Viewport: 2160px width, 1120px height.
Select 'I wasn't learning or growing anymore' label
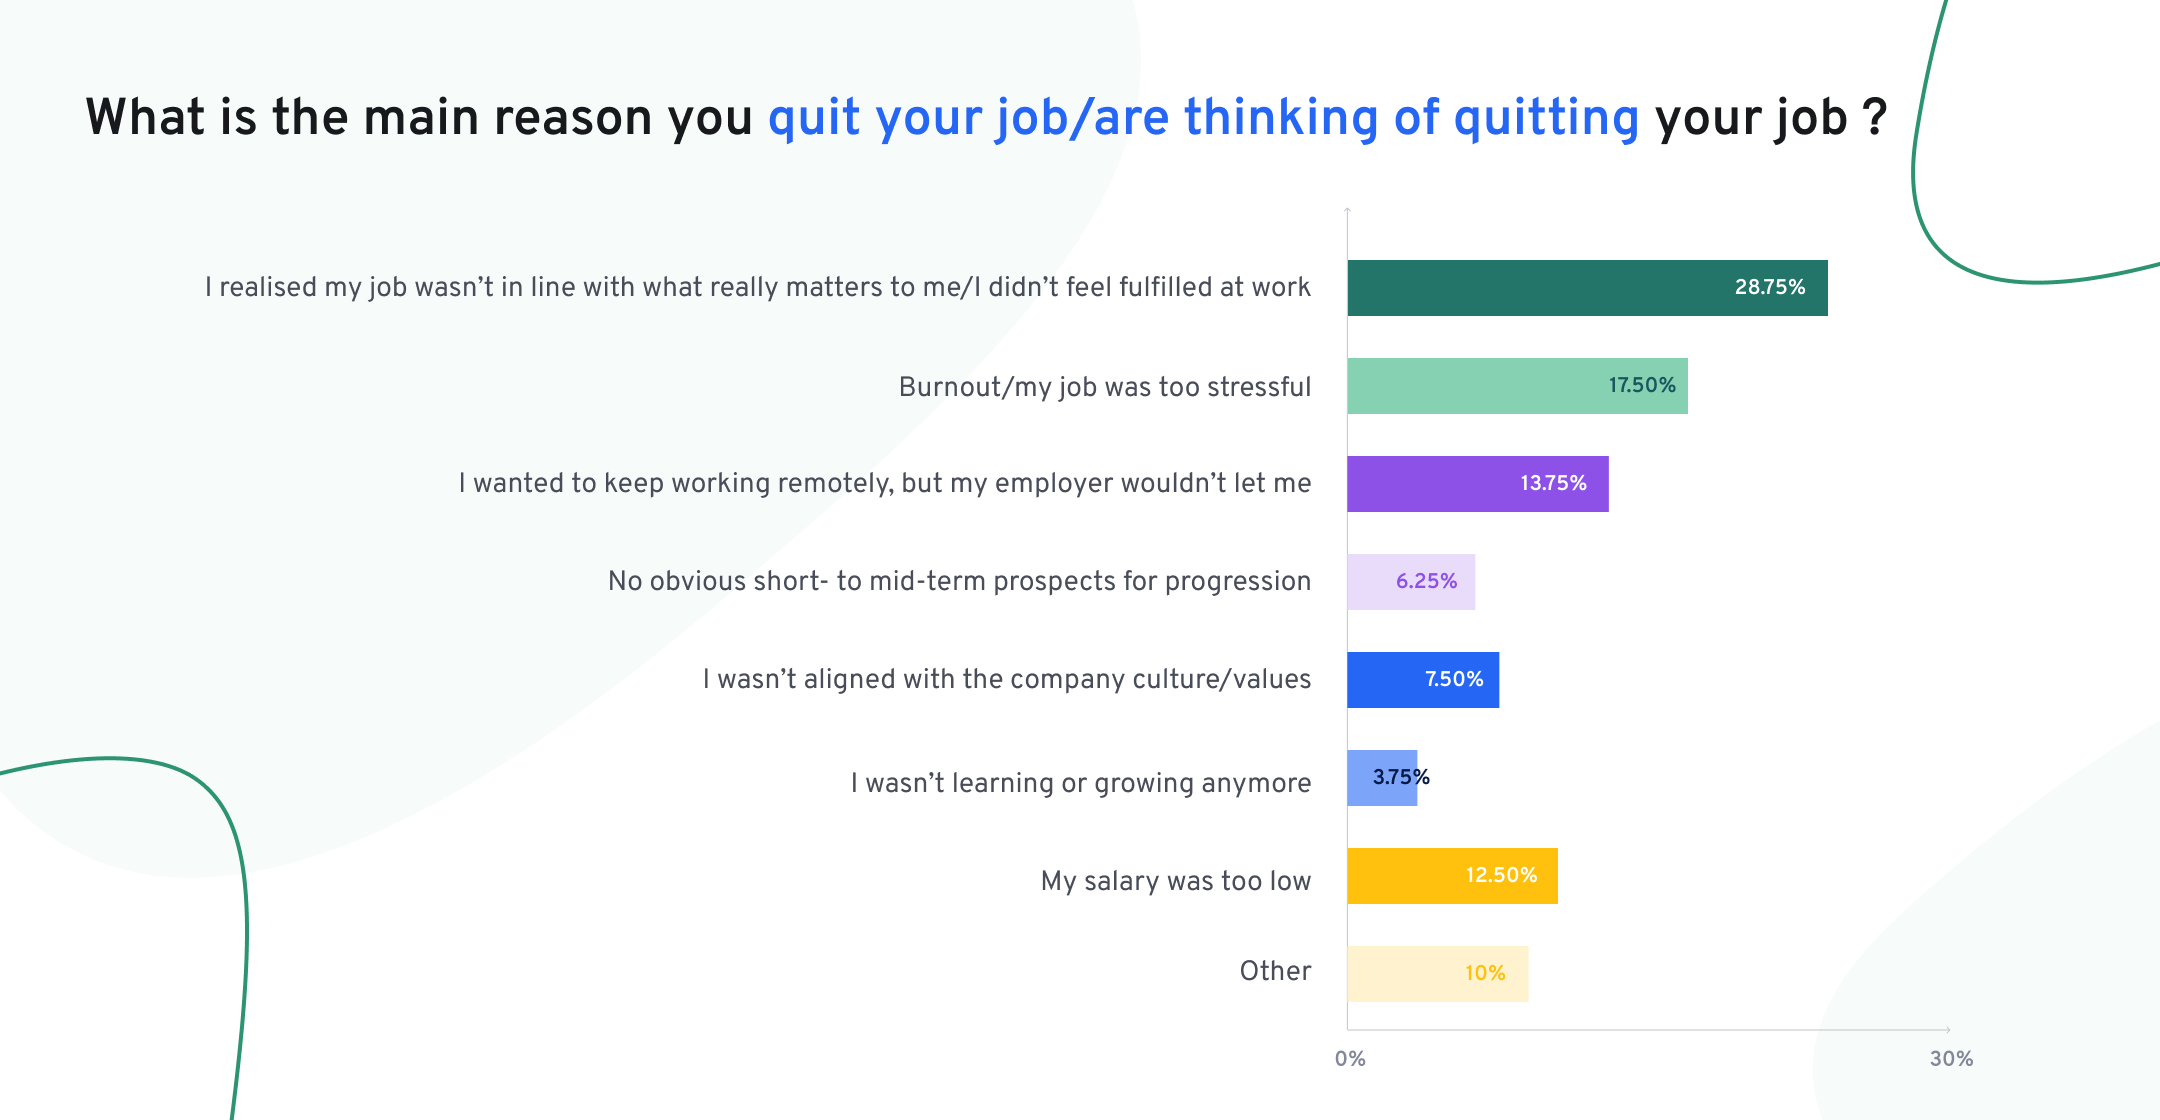1080,783
